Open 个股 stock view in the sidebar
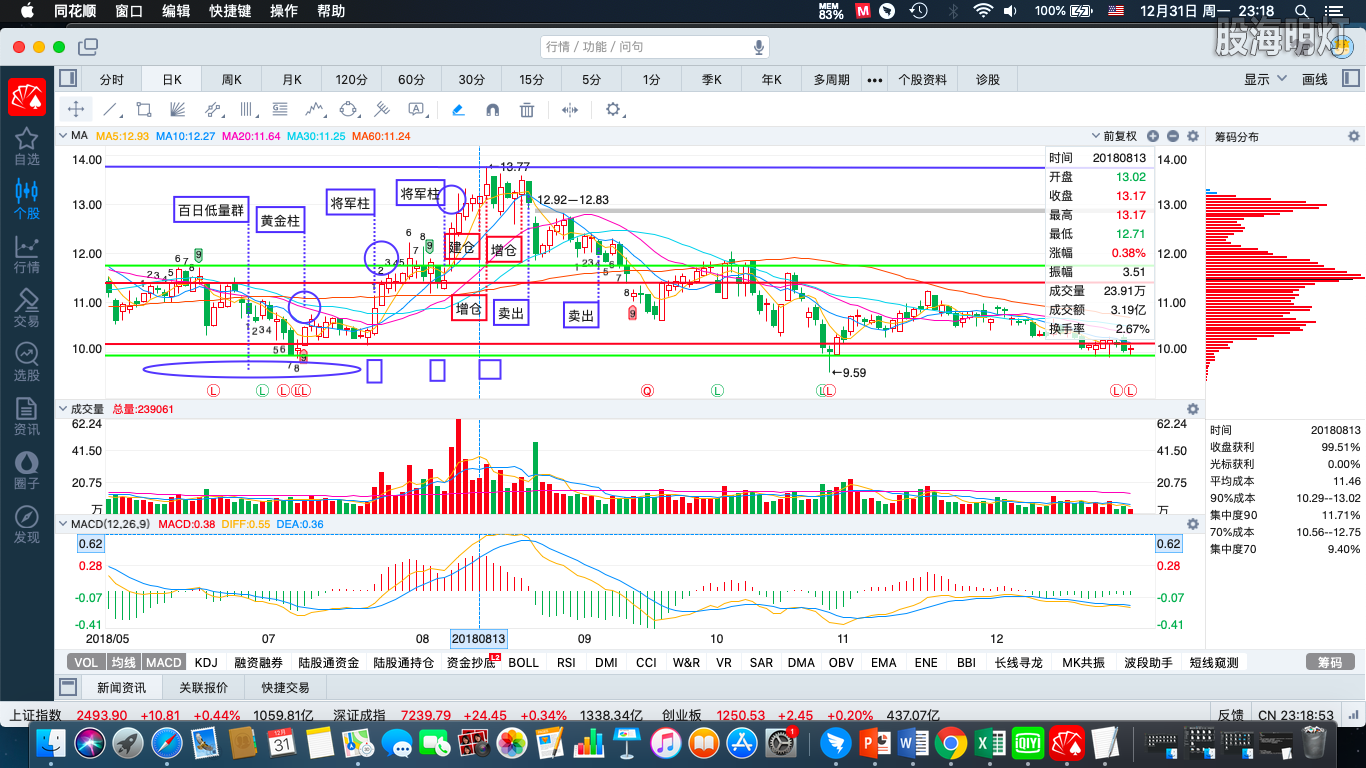1366x768 pixels. click(27, 200)
